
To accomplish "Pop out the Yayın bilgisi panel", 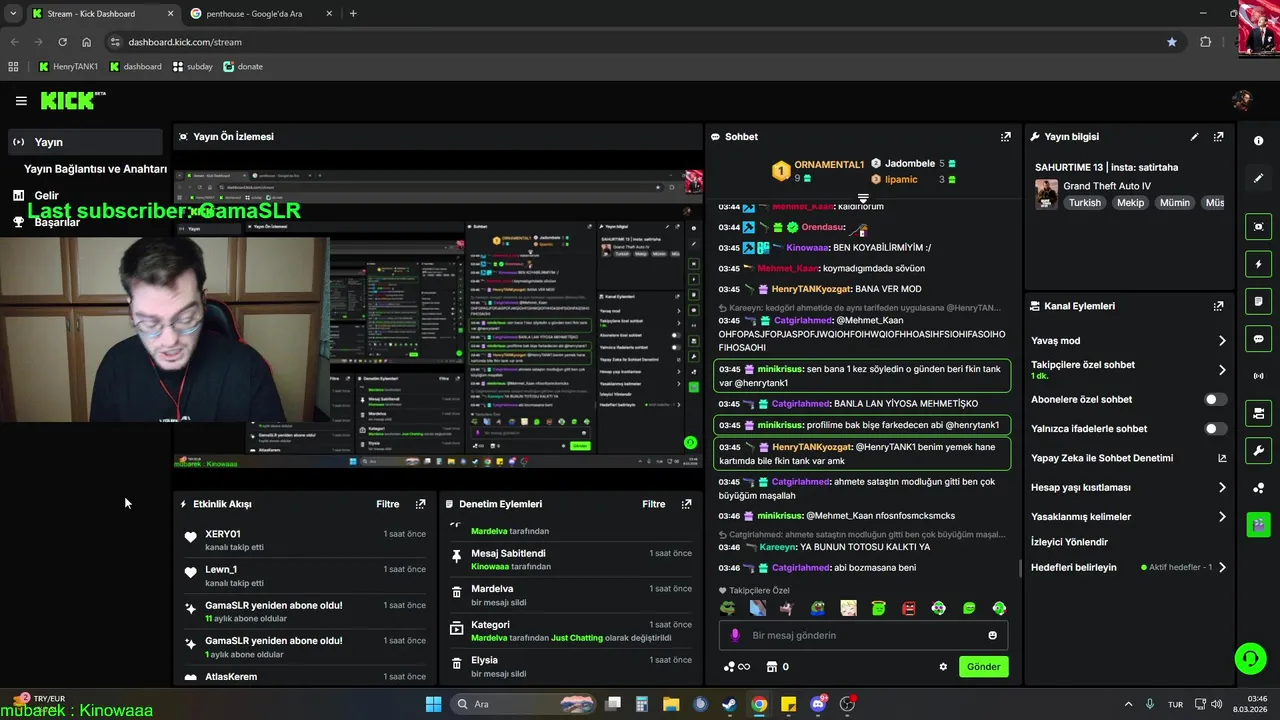I will coord(1218,137).
